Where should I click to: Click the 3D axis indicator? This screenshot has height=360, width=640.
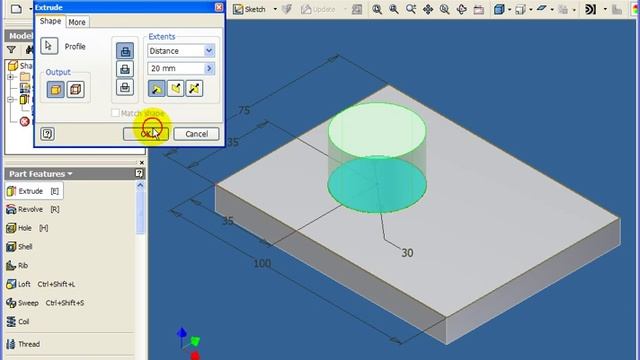[x=189, y=343]
